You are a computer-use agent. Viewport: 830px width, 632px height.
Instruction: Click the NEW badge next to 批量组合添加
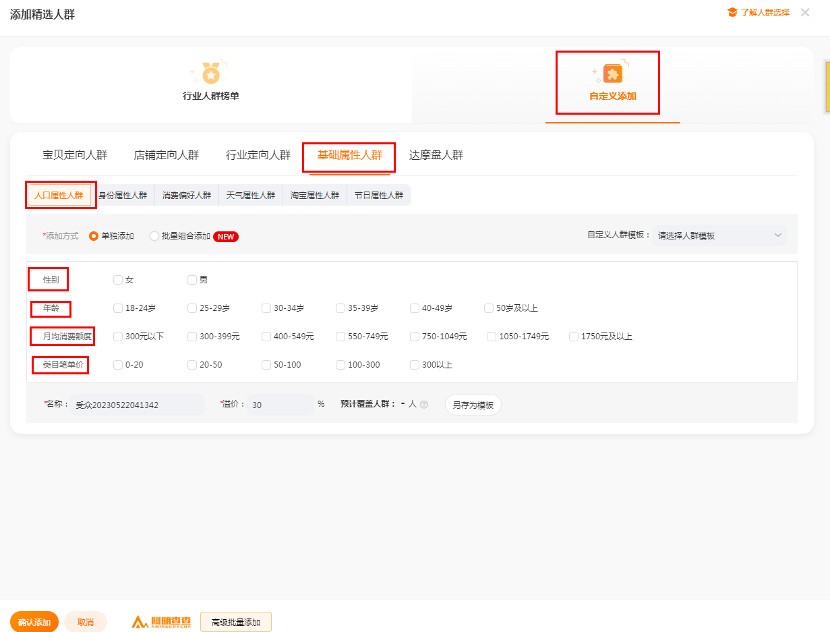pyautogui.click(x=226, y=236)
